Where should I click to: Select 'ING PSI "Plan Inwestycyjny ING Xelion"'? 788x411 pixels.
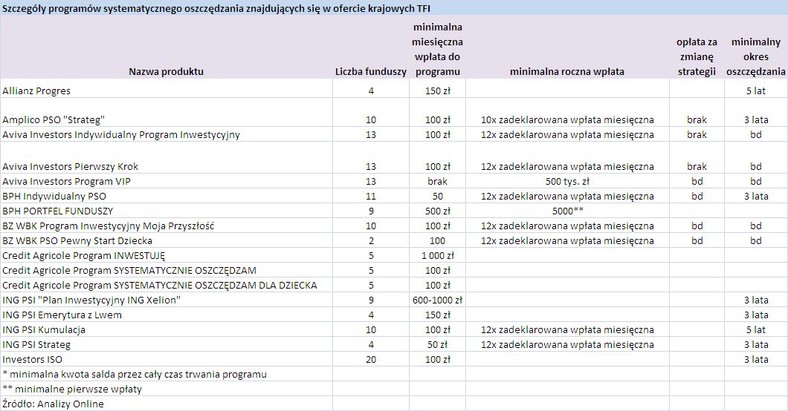click(x=91, y=300)
